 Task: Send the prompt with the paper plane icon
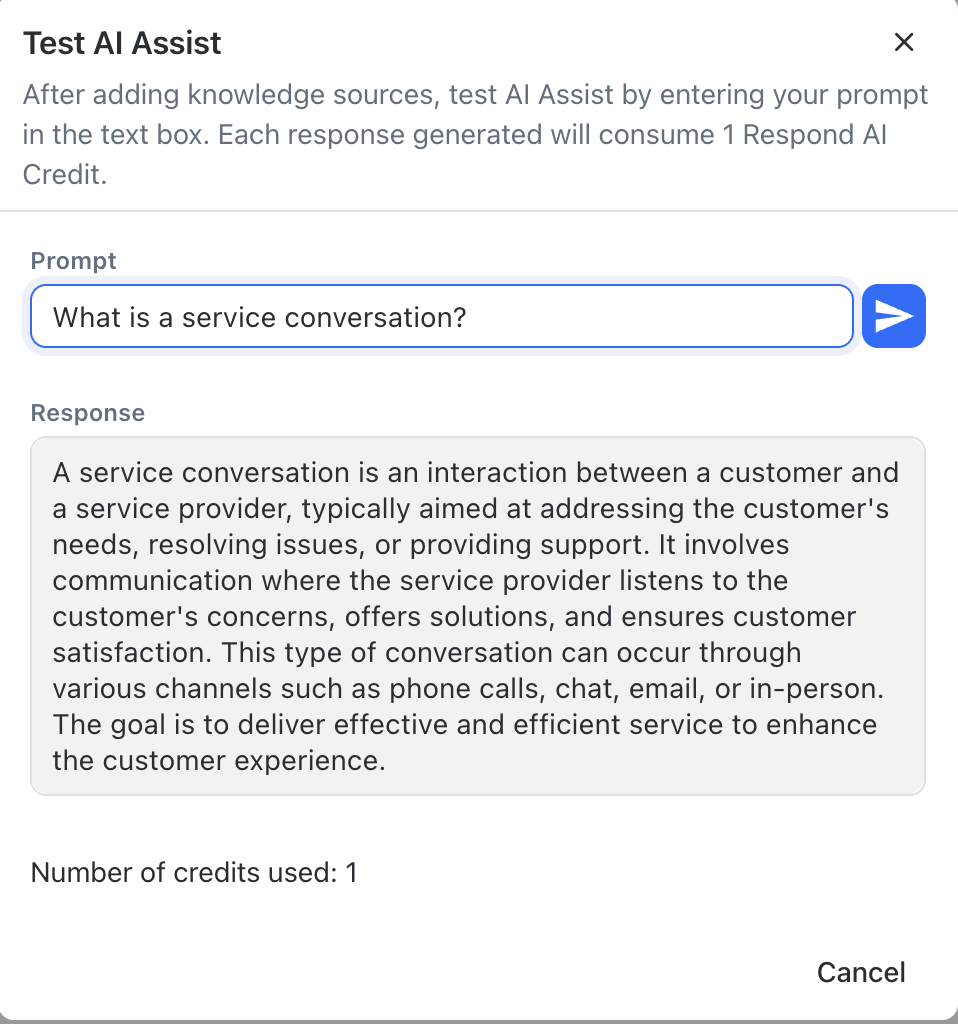[x=893, y=317]
